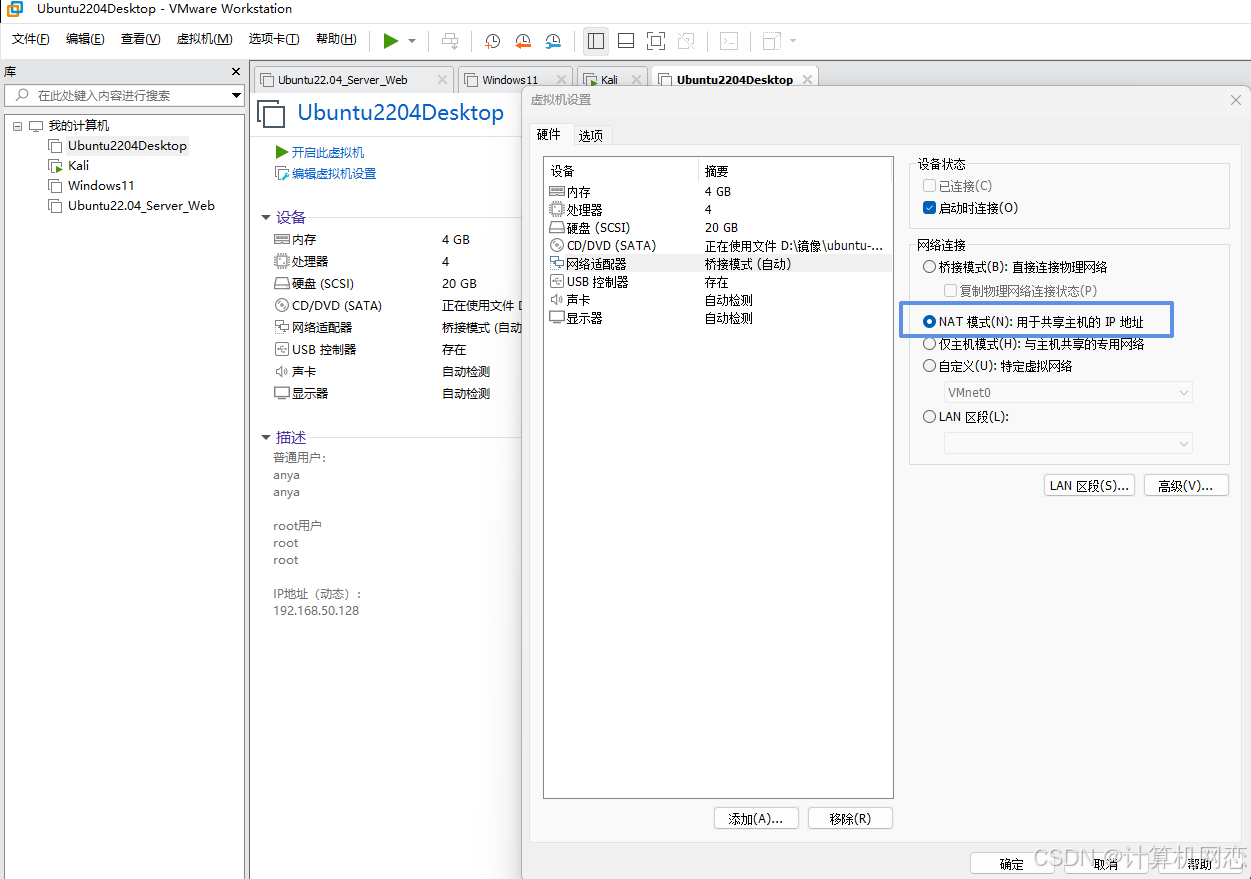The height and width of the screenshot is (879, 1251).
Task: Select Windows11 in the library tree
Action: (x=101, y=185)
